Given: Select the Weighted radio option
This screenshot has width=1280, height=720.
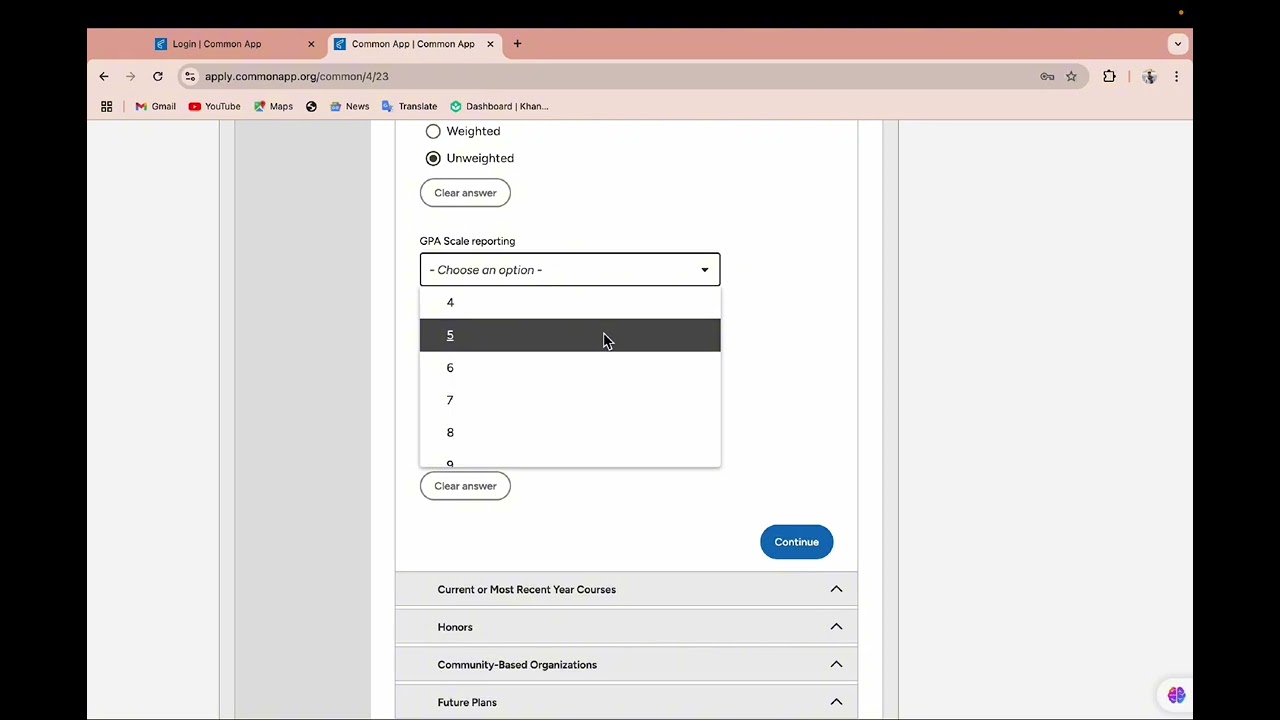Looking at the screenshot, I should [433, 131].
